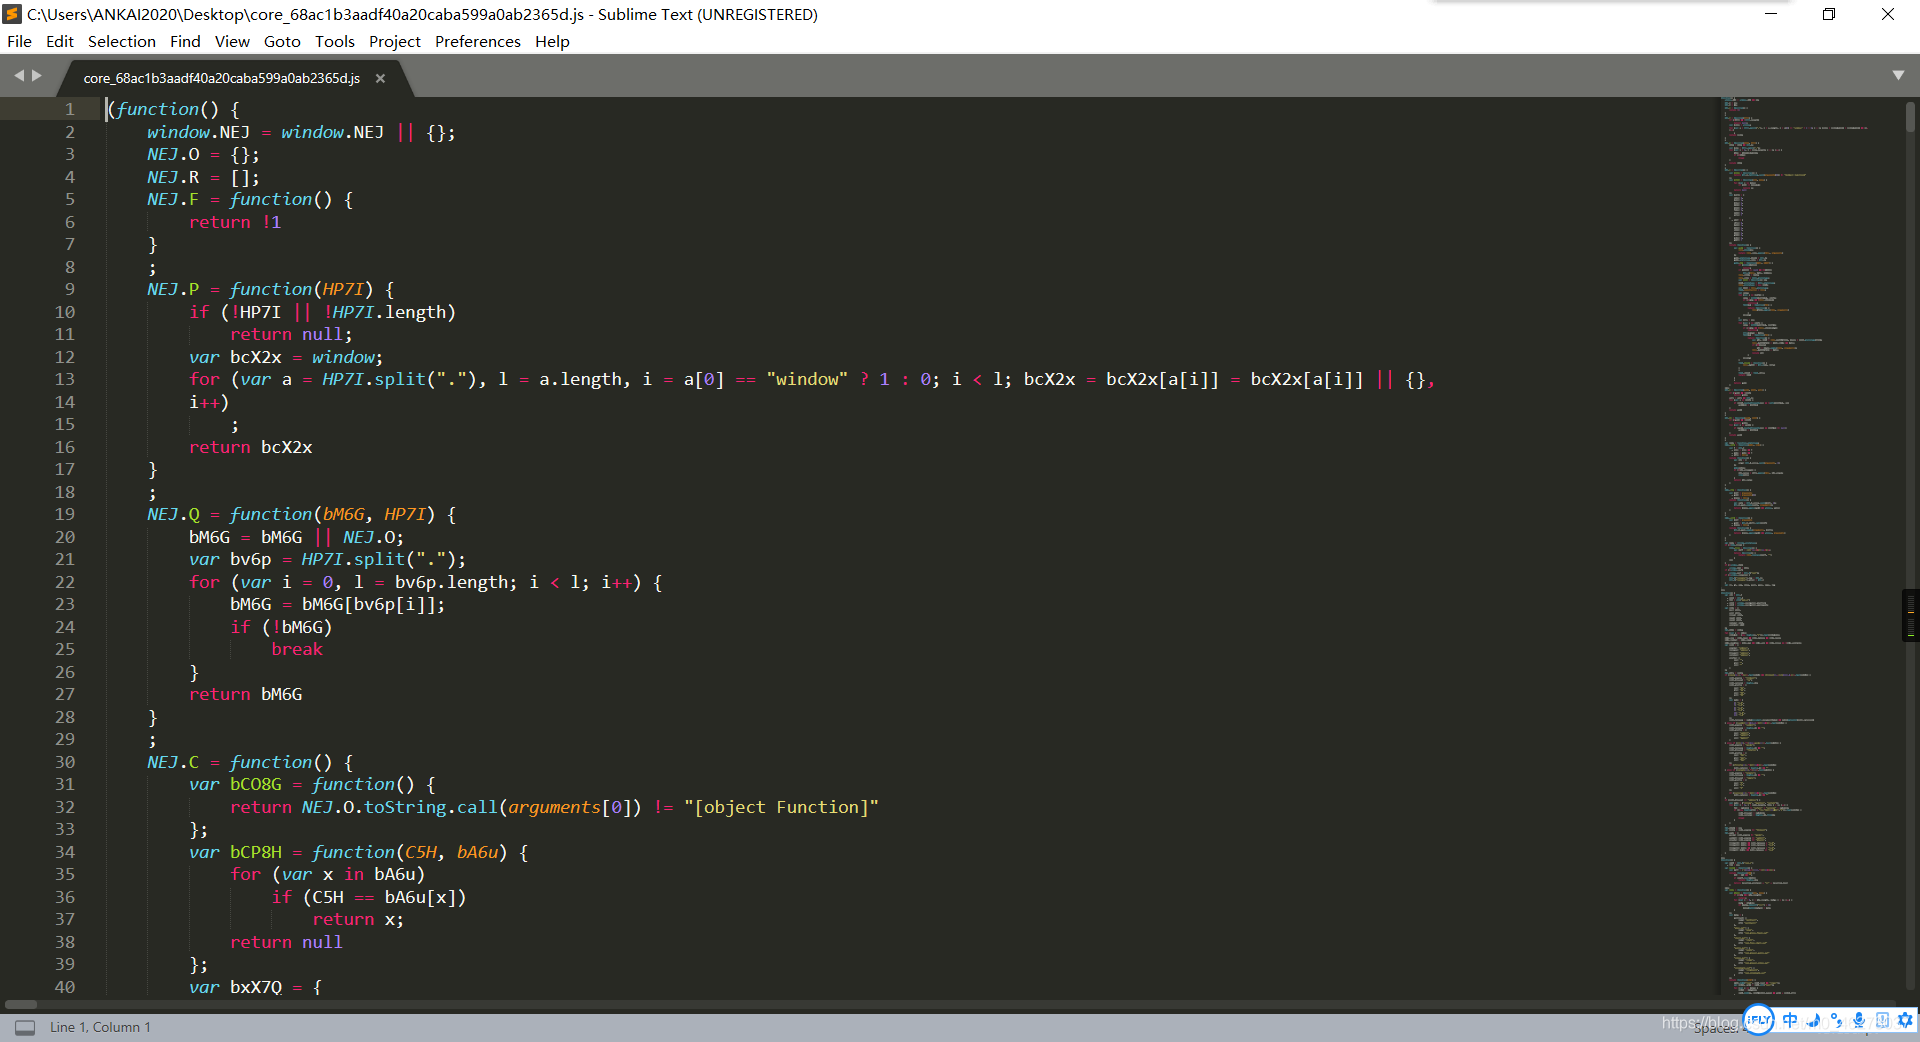Click line number 30 in gutter

point(65,762)
